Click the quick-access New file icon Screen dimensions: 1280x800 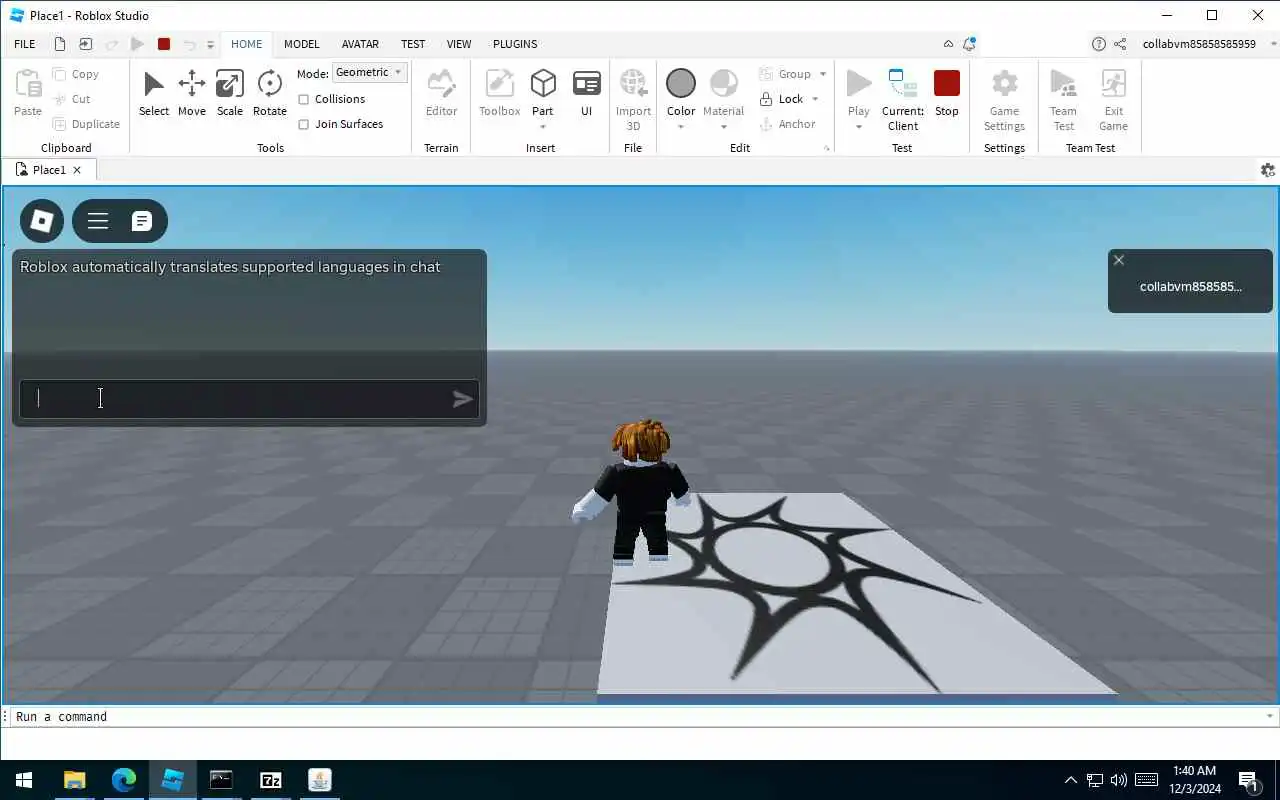coord(60,44)
